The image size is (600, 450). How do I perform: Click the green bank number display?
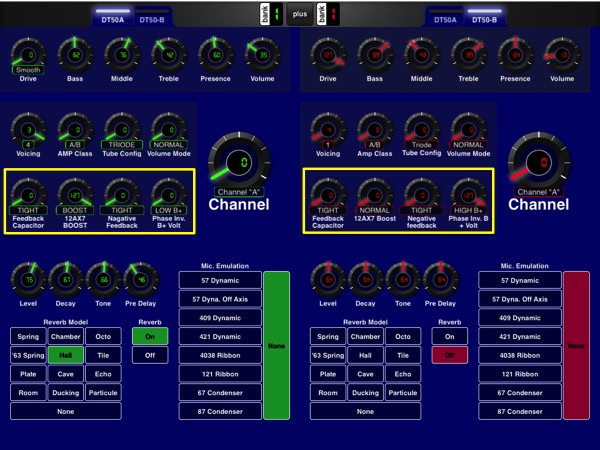(x=275, y=15)
